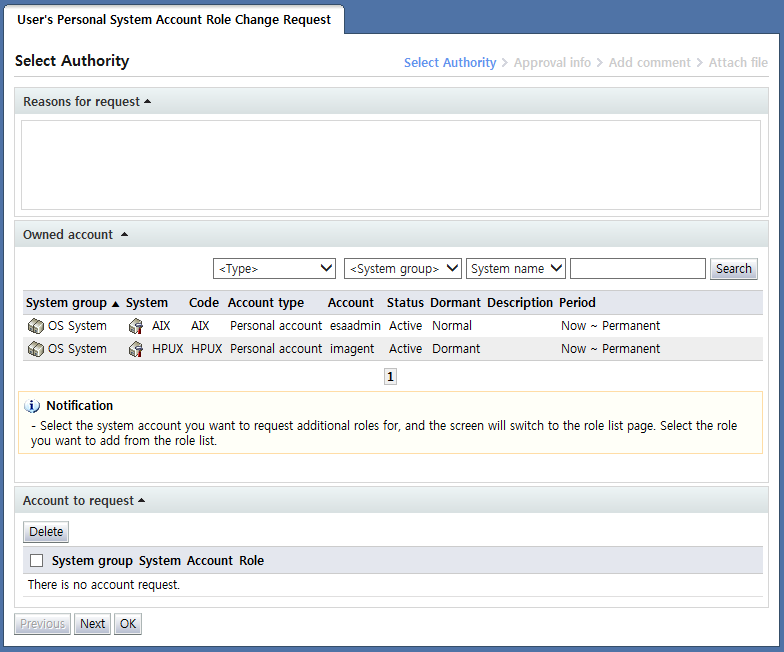
Task: Collapse the Owned account section
Action: click(124, 235)
